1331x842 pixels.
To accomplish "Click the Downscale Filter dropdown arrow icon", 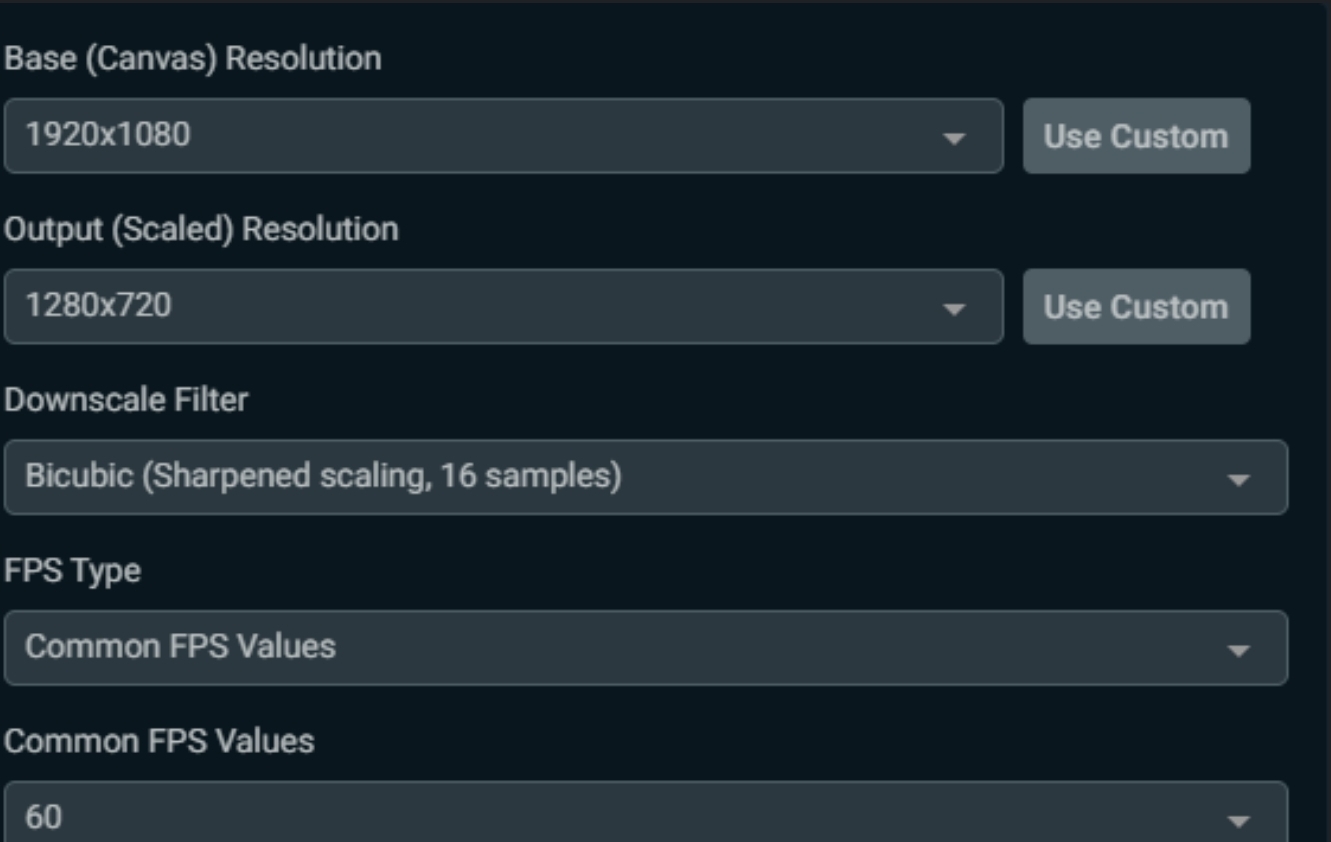I will [1238, 480].
